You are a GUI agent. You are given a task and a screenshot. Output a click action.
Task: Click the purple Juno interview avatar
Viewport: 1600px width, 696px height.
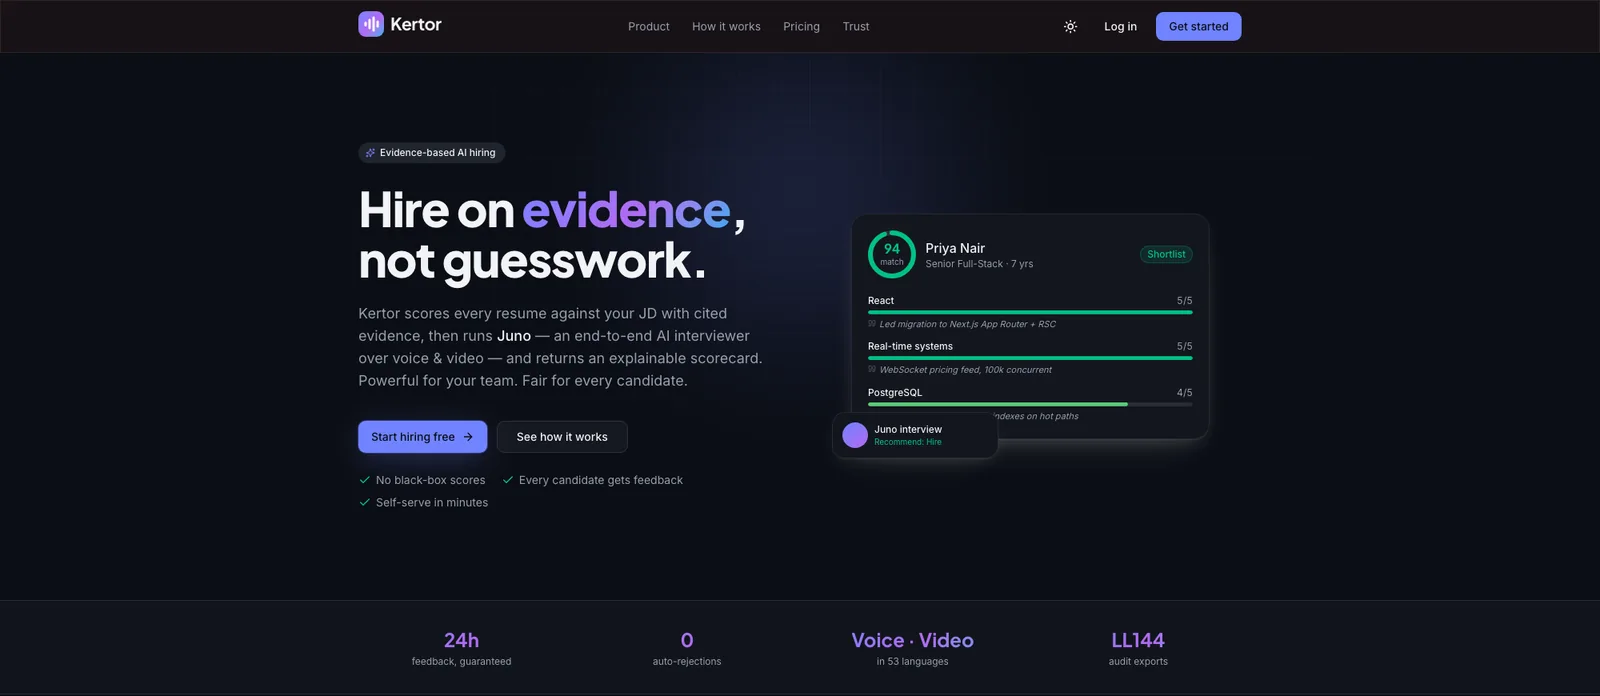point(855,435)
